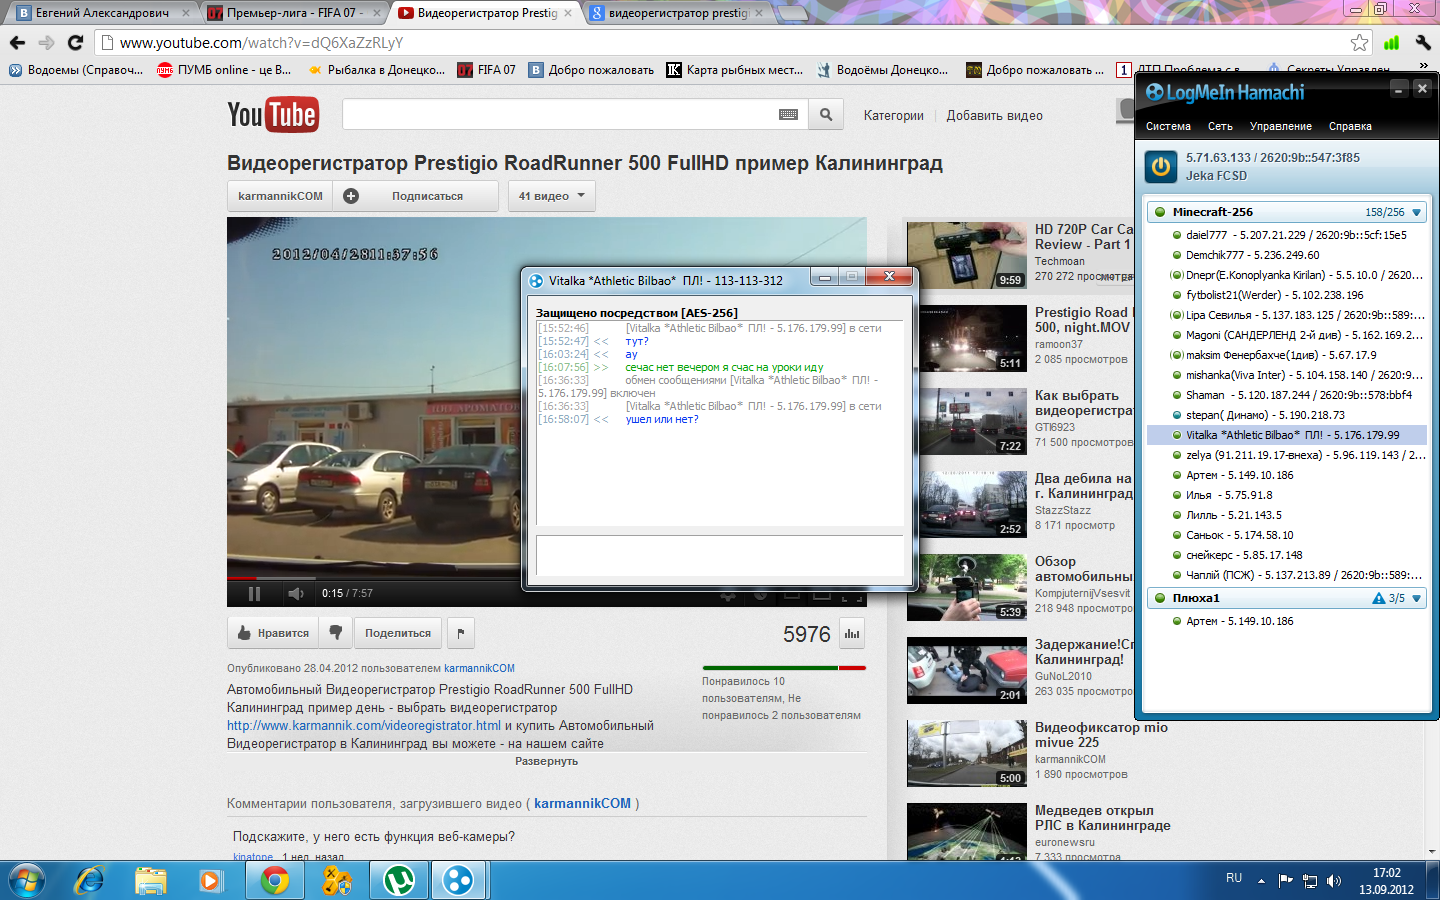Click the 'Подписаться' subscribe button
Viewport: 1440px width, 900px height.
pos(416,196)
